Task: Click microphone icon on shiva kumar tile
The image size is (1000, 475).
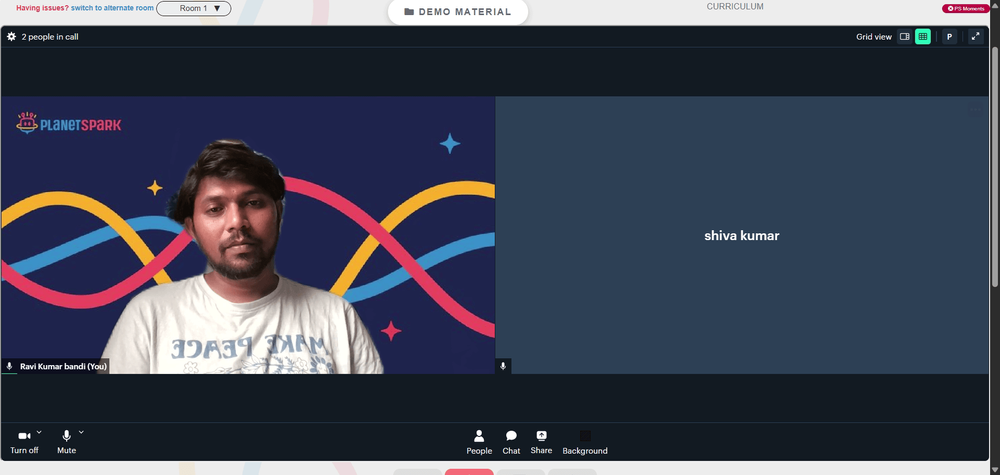Action: pos(503,366)
